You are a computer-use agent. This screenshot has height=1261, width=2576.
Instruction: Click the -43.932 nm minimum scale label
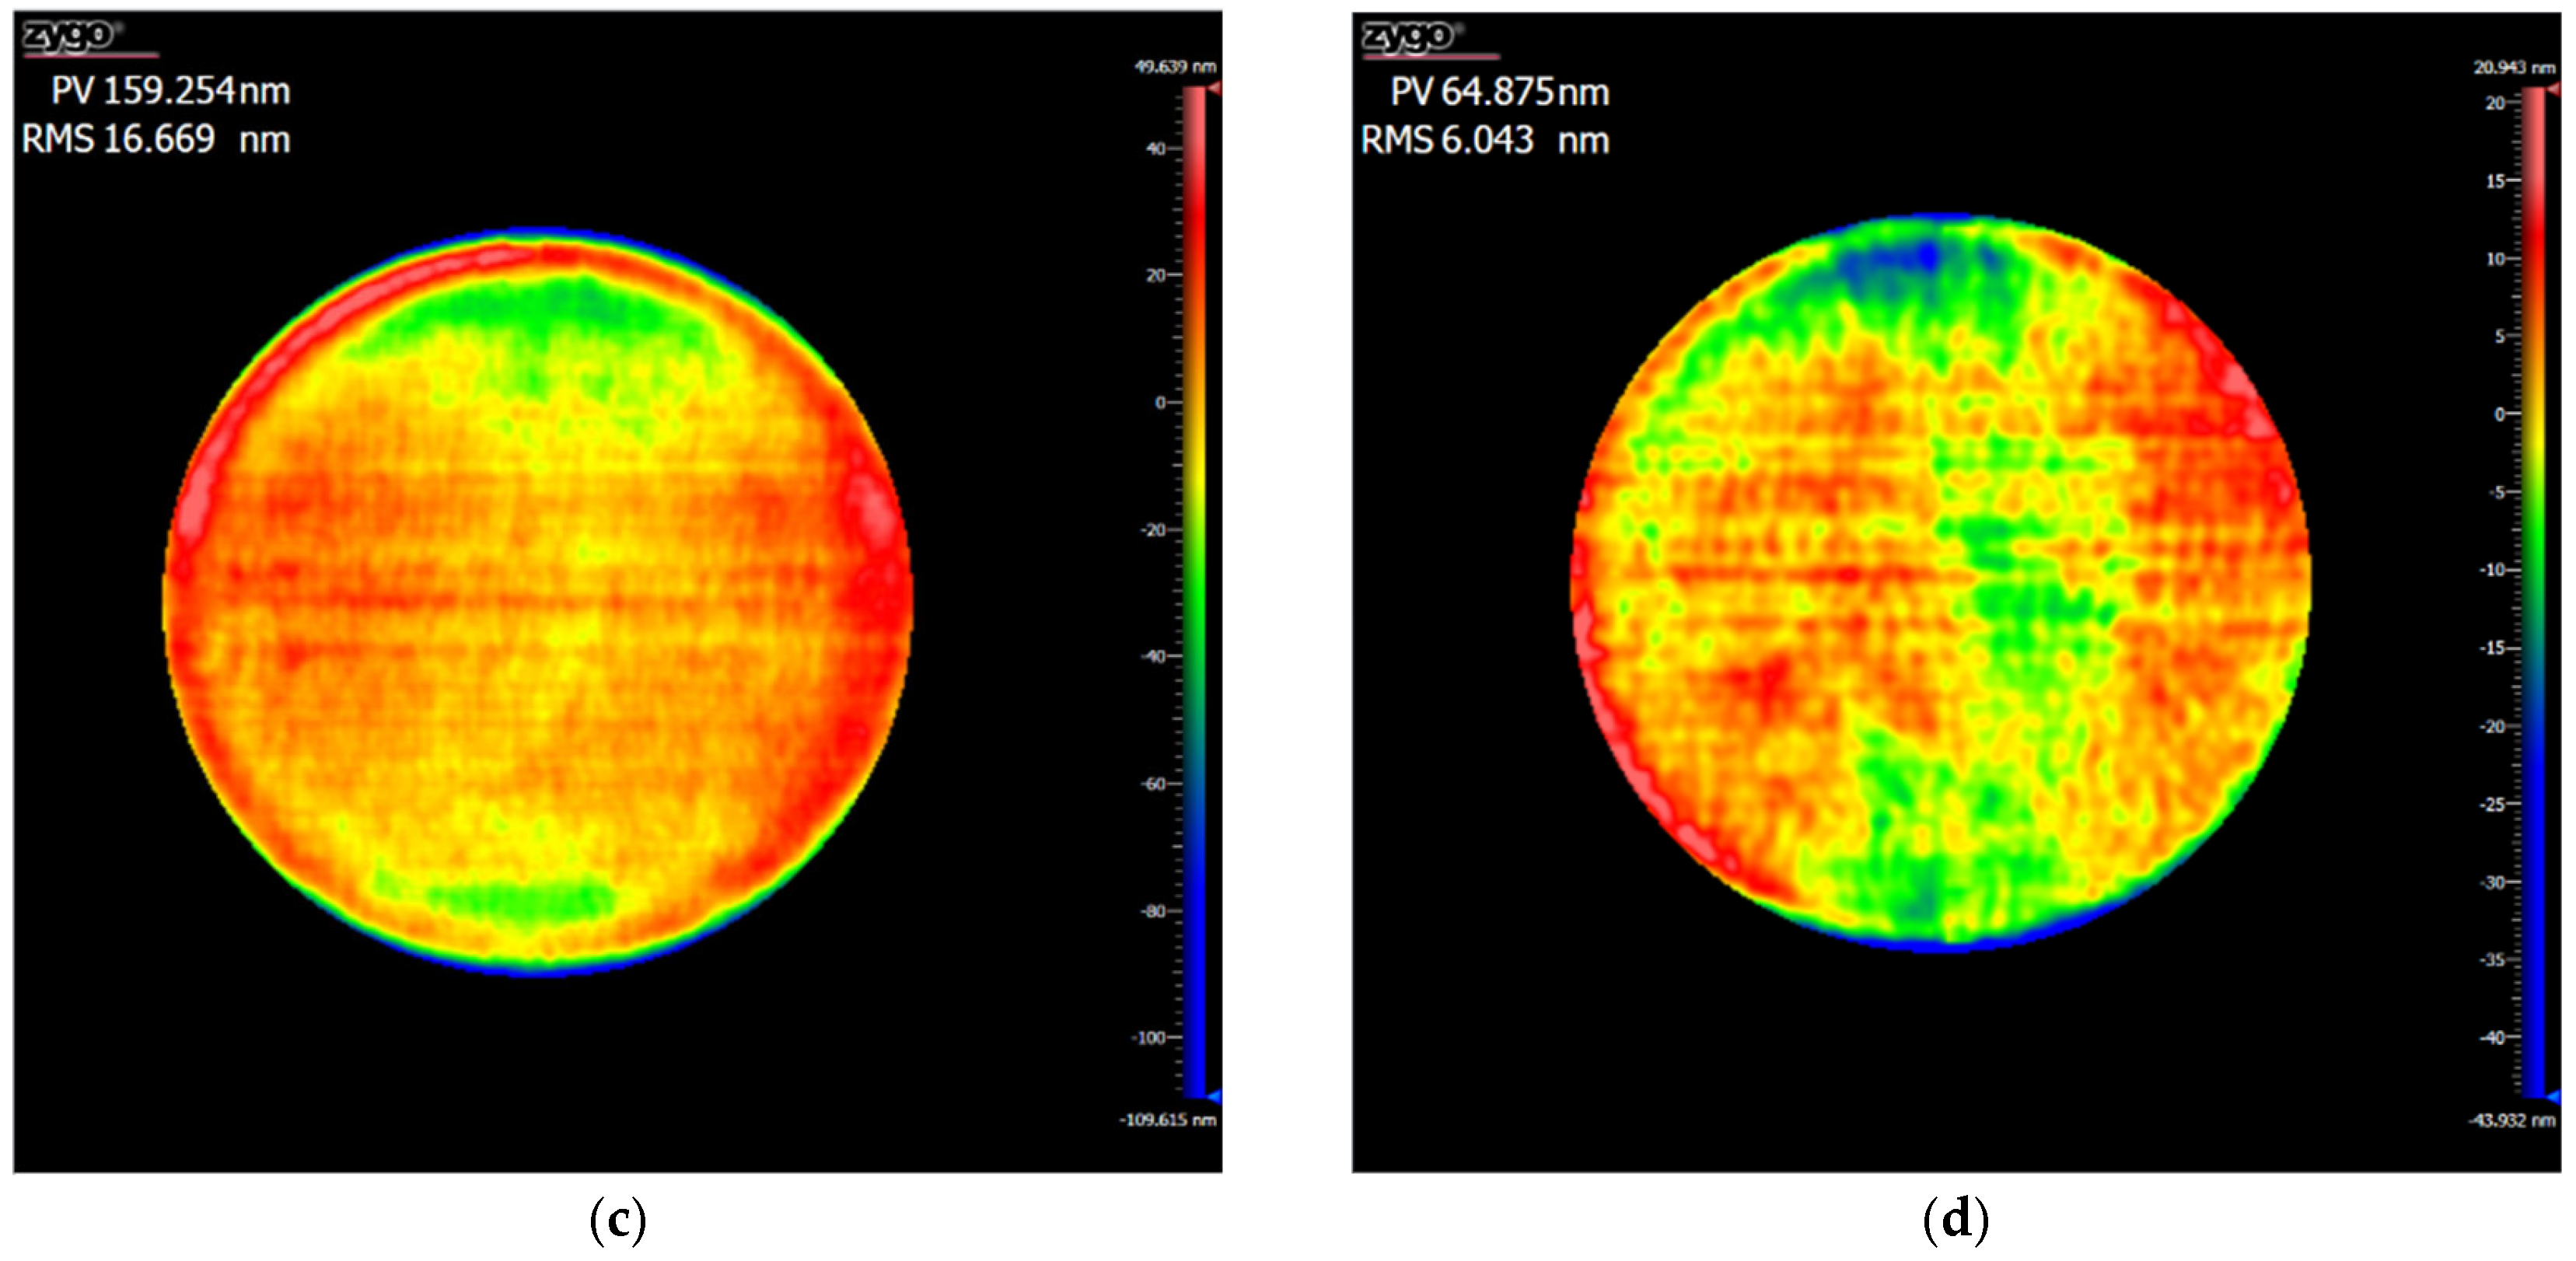(x=2511, y=1120)
